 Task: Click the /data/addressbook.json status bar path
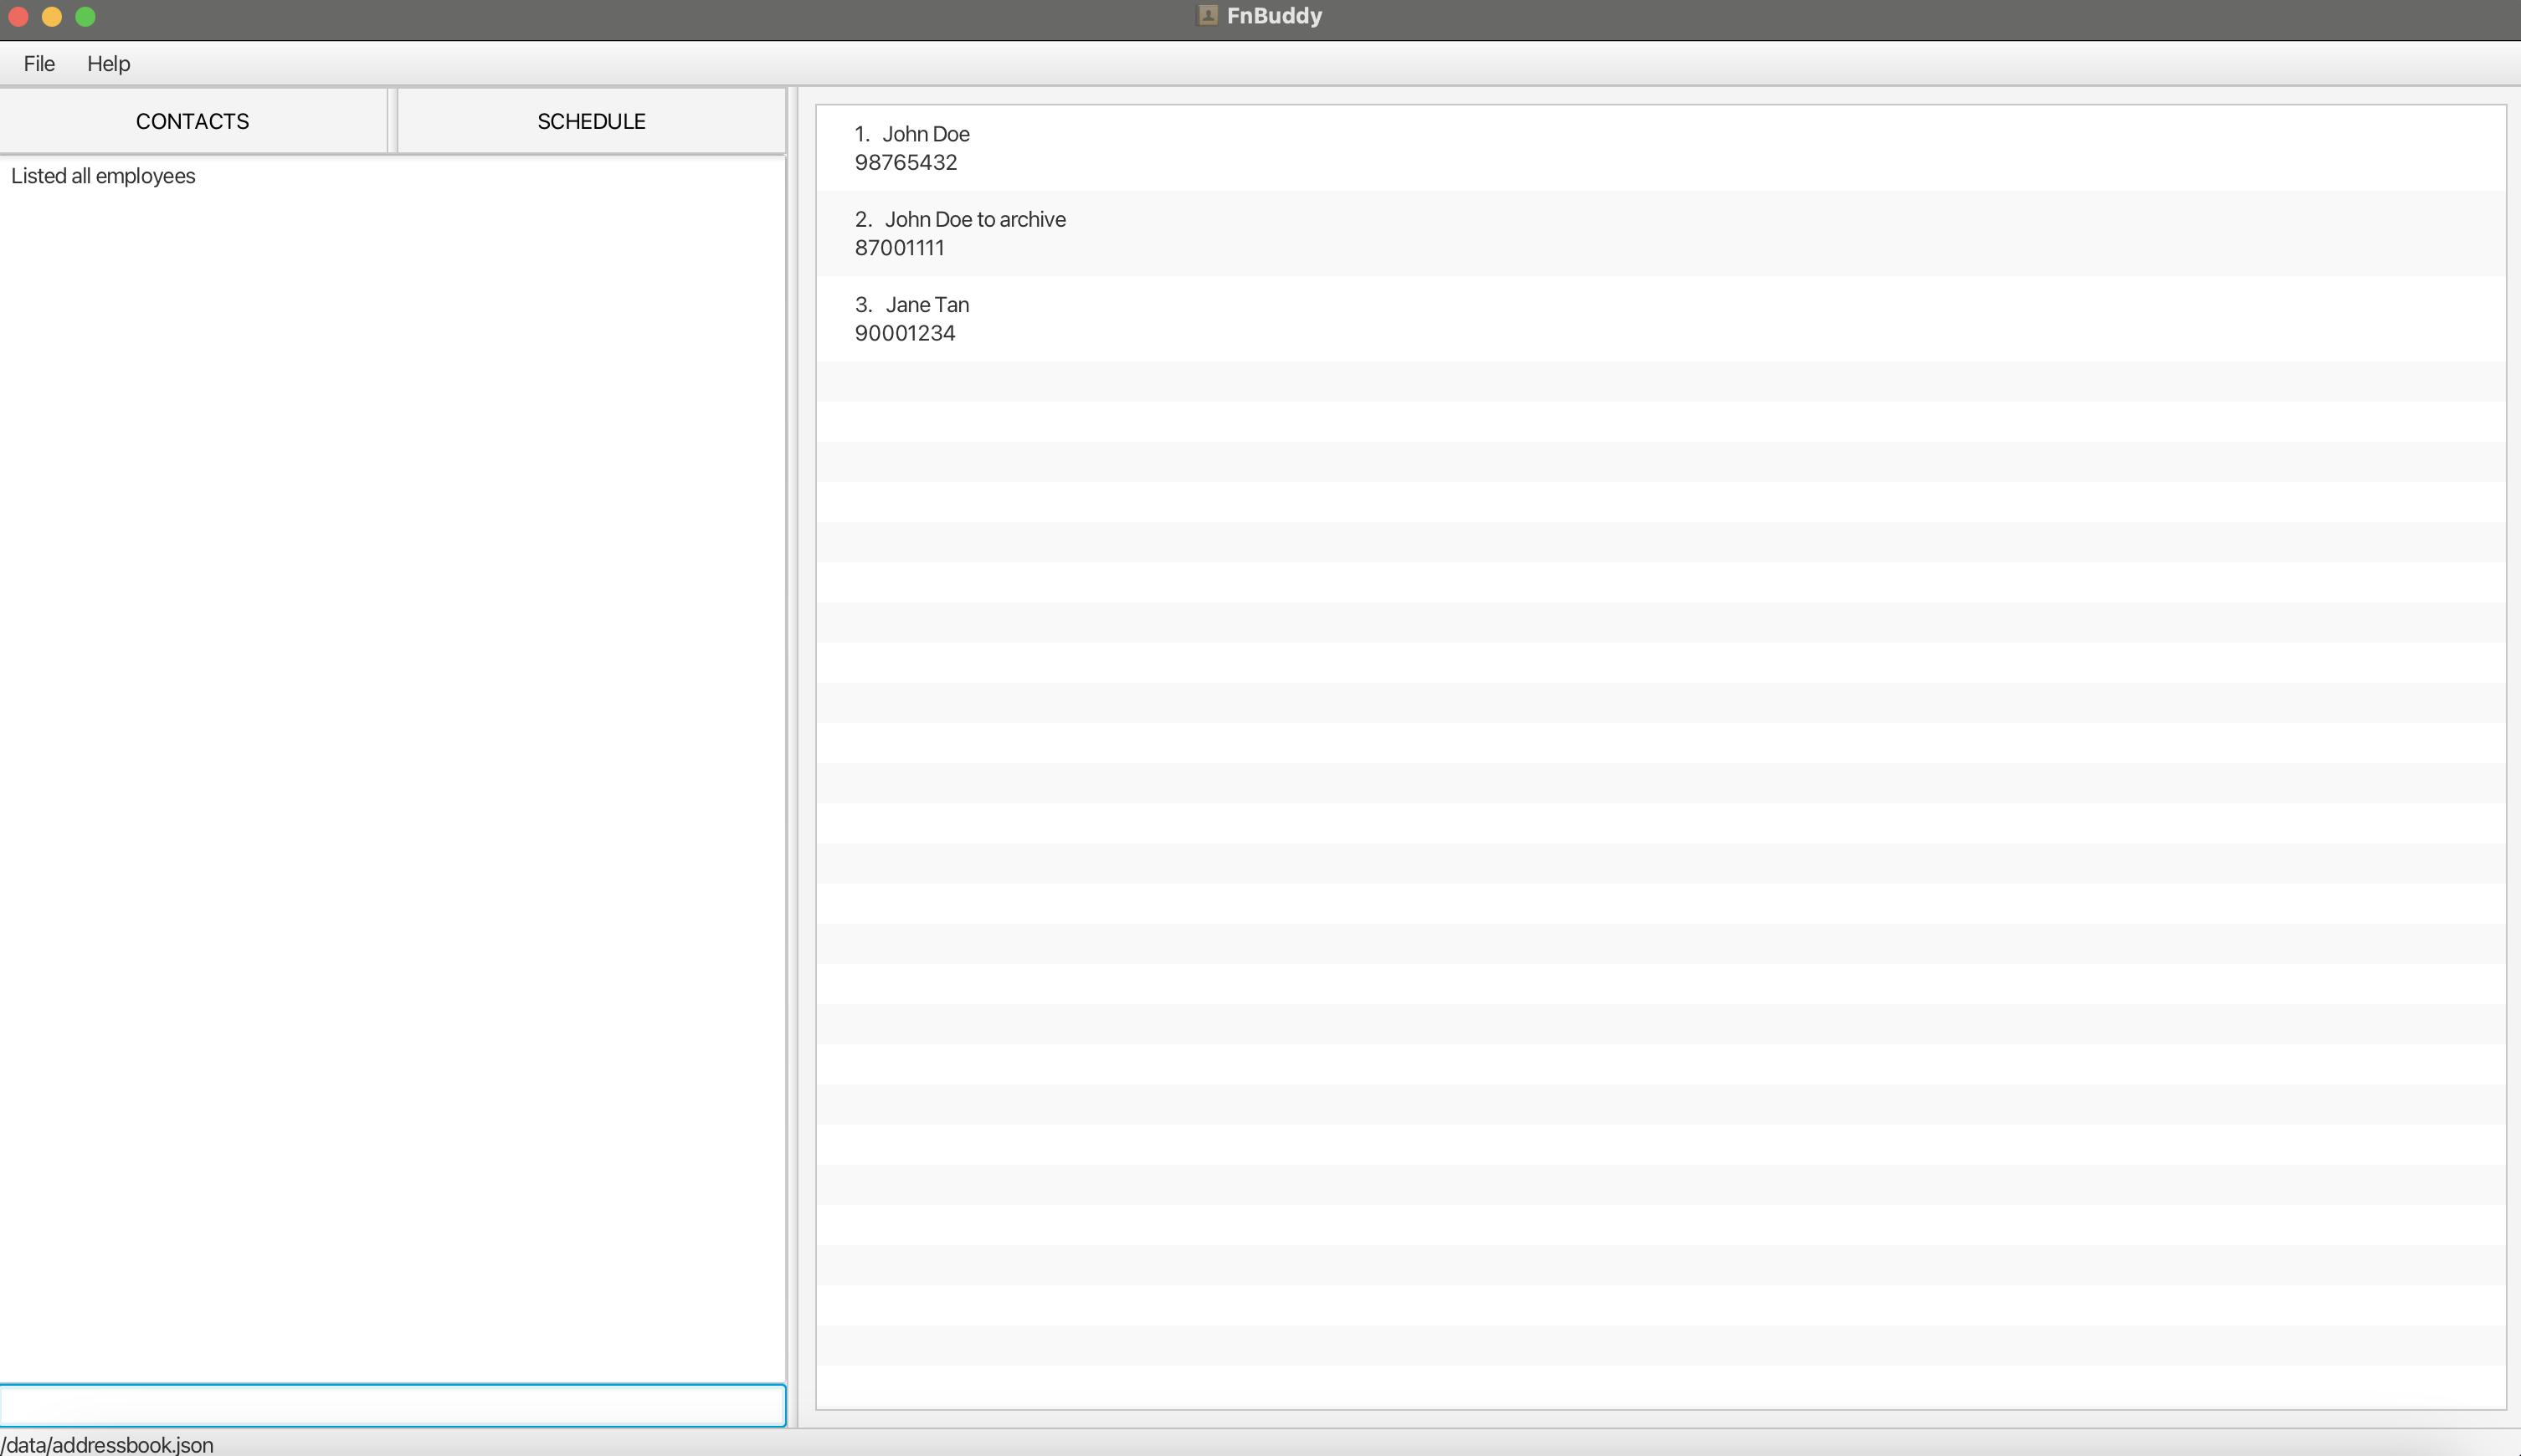pos(107,1444)
